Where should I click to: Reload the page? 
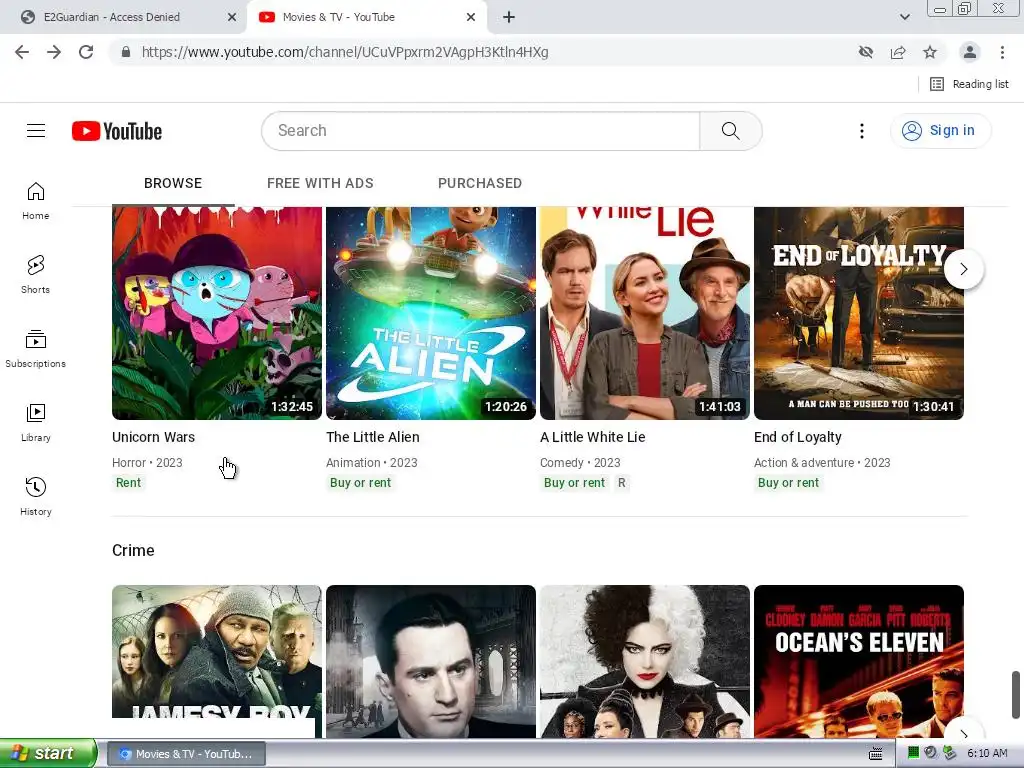coord(86,52)
